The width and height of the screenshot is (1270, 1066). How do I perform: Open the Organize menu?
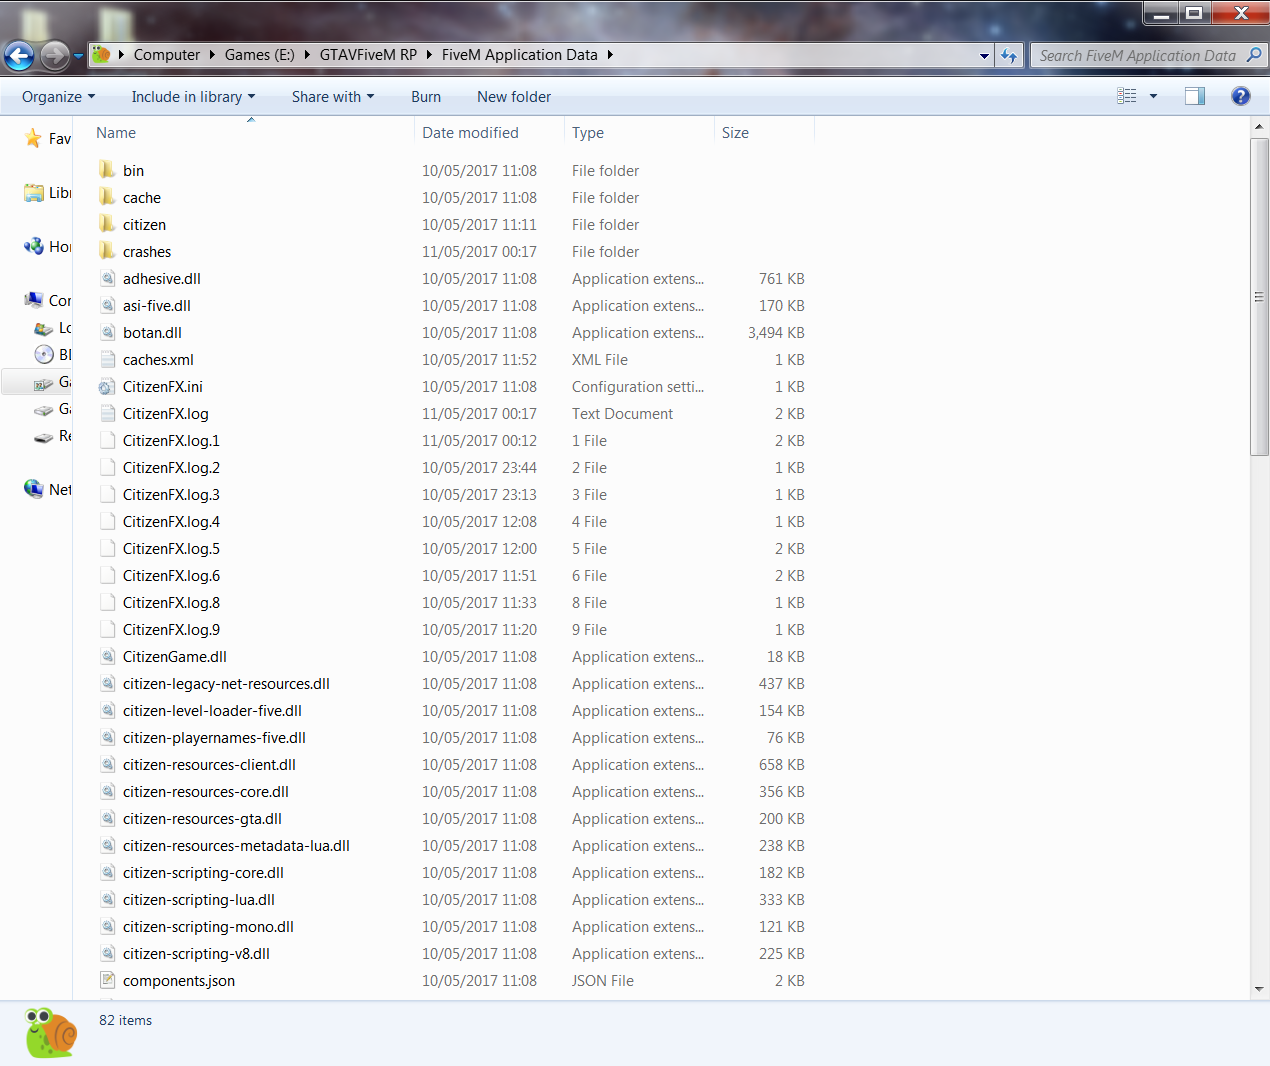point(59,97)
